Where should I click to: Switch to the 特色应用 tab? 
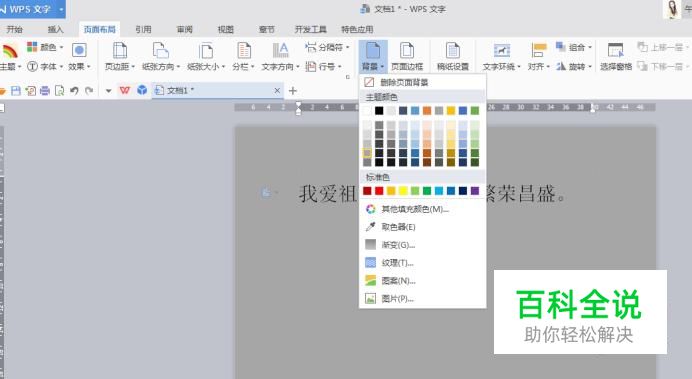click(x=357, y=30)
